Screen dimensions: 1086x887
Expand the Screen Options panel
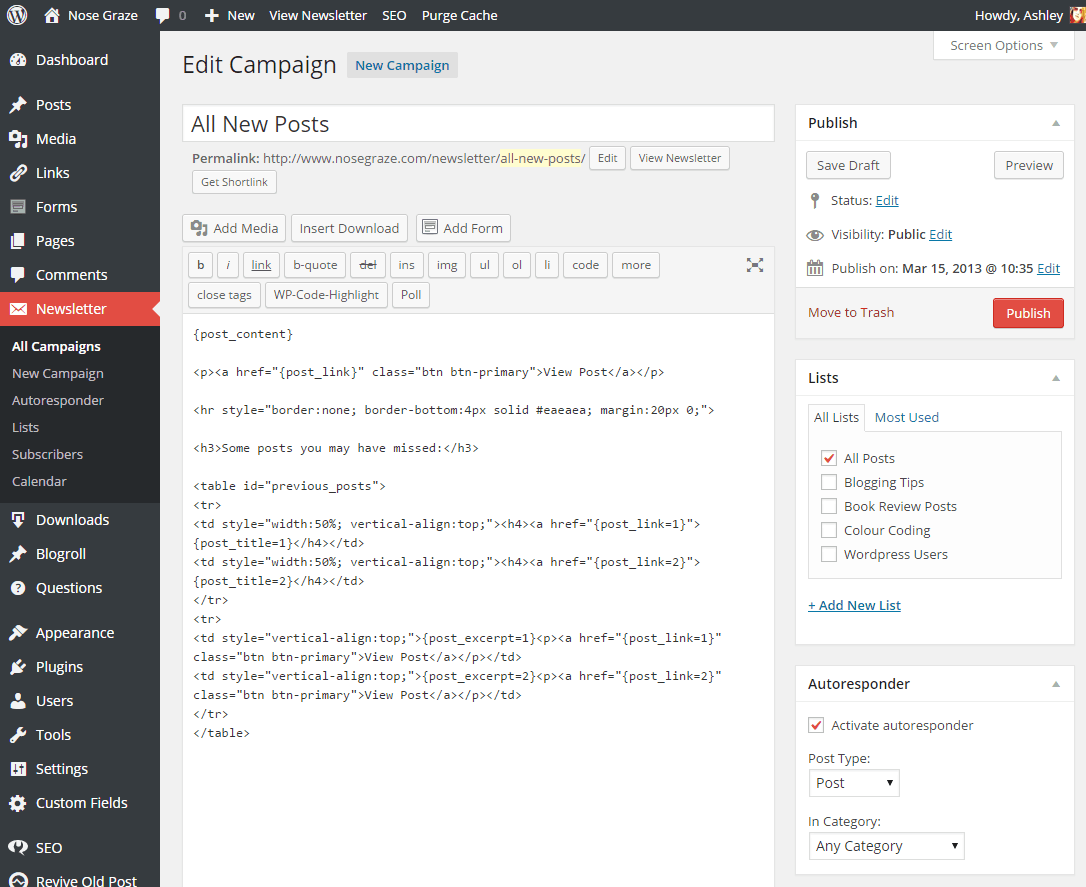click(x=1003, y=45)
